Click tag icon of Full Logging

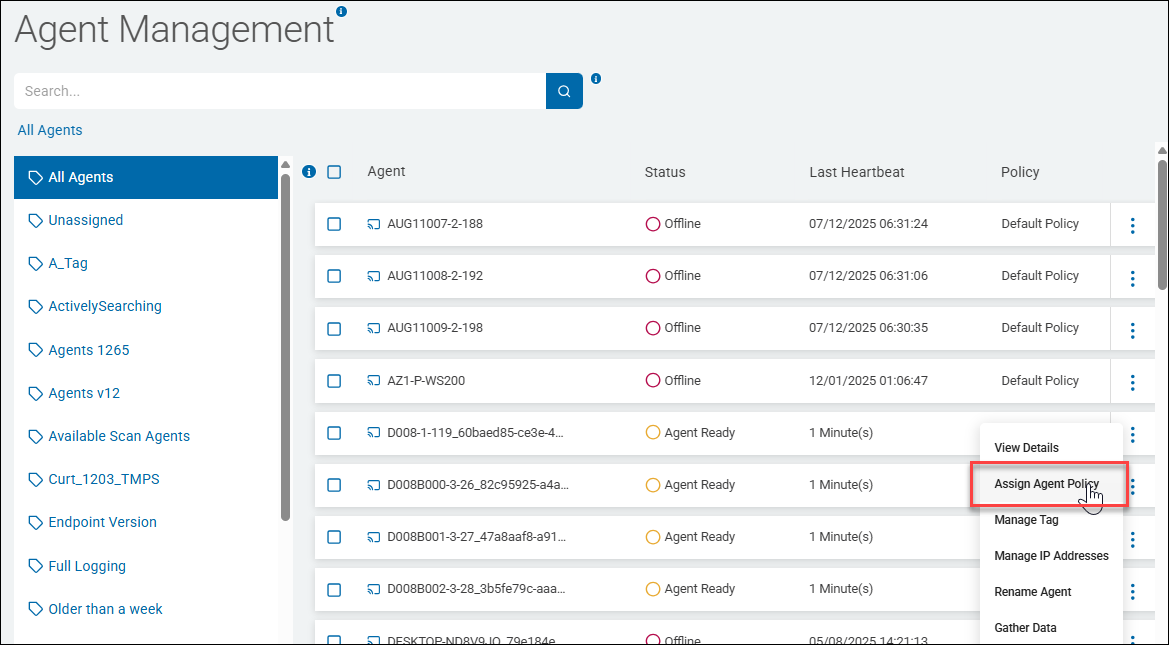(x=35, y=567)
